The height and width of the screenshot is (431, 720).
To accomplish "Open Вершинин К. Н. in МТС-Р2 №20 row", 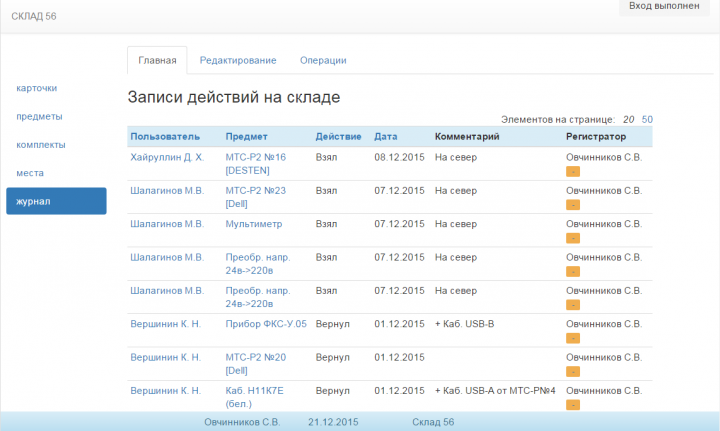I will (165, 358).
